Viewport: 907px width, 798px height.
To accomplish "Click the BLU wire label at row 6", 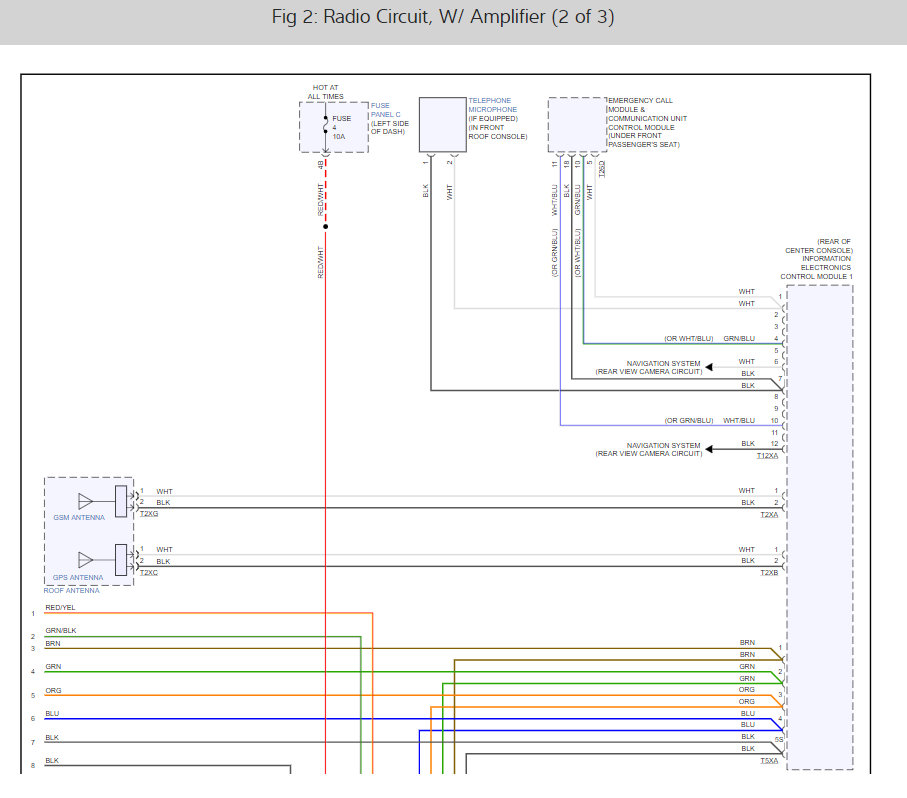I will (x=52, y=714).
